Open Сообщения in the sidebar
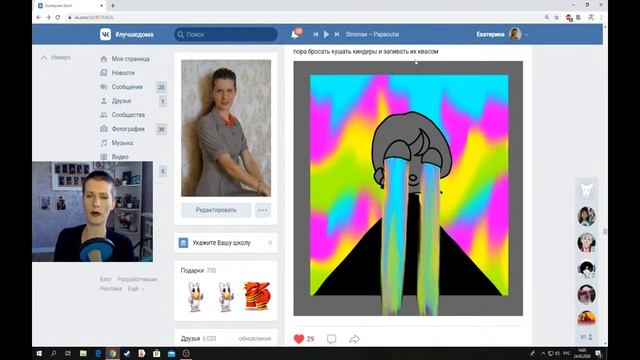Screen dimensions: 640x360 [127, 87]
